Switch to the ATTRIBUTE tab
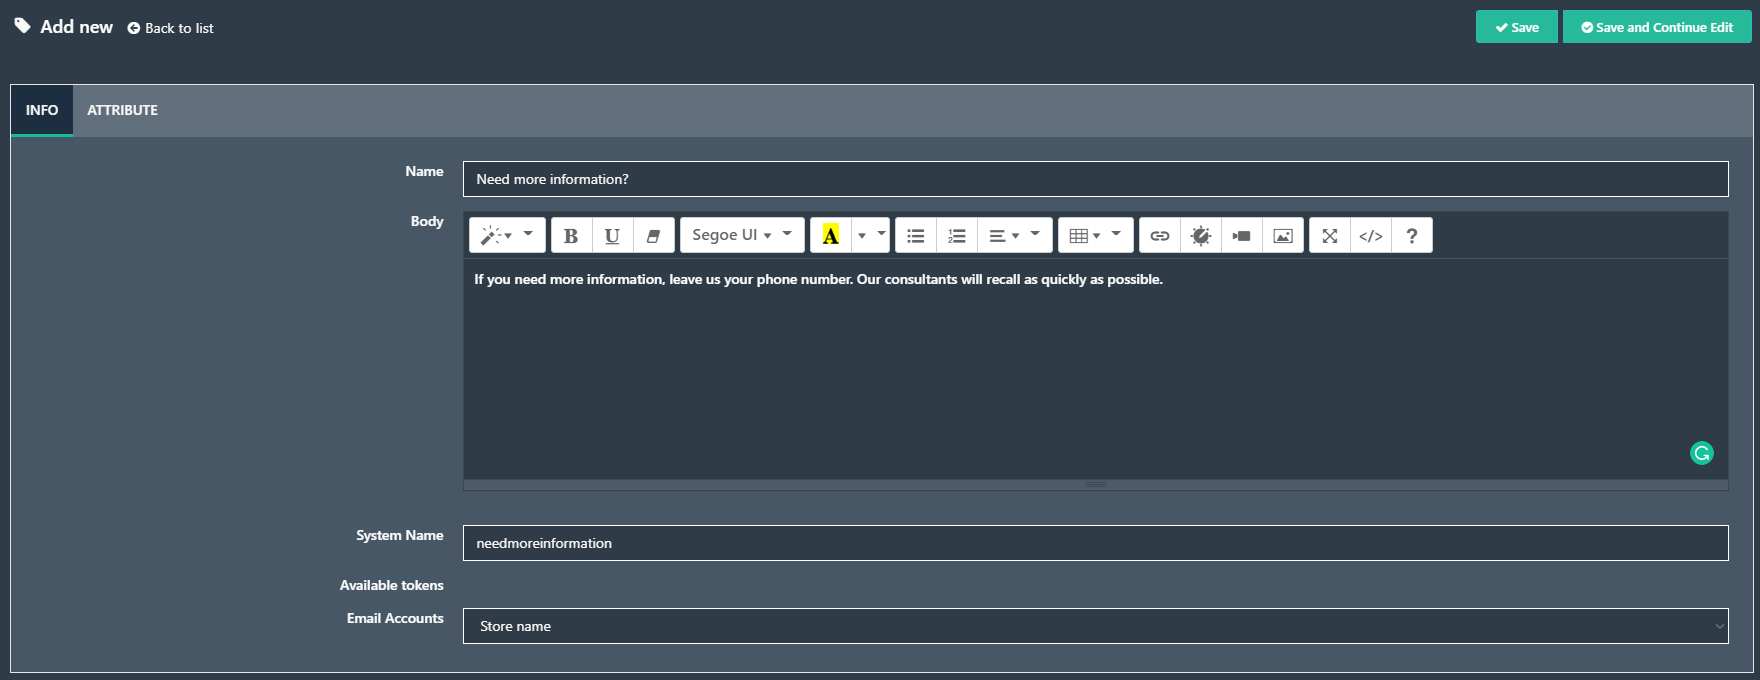This screenshot has height=680, width=1760. pyautogui.click(x=122, y=110)
